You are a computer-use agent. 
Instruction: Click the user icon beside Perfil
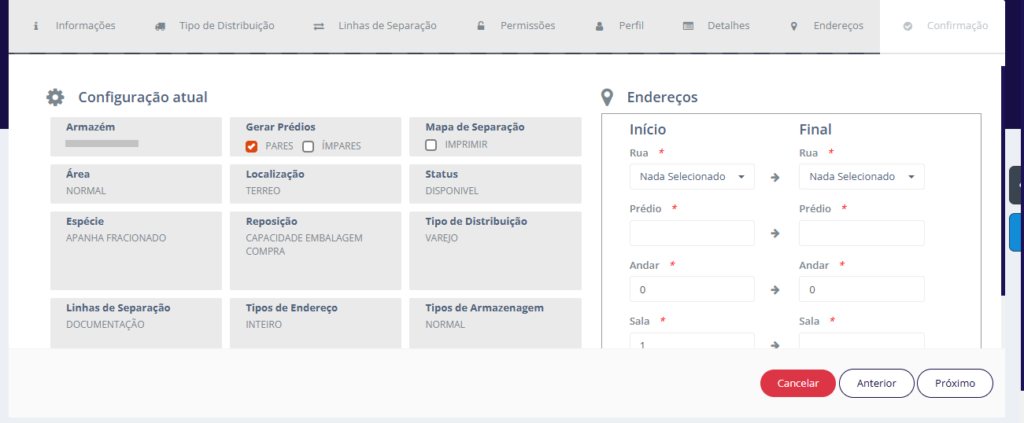pyautogui.click(x=599, y=26)
